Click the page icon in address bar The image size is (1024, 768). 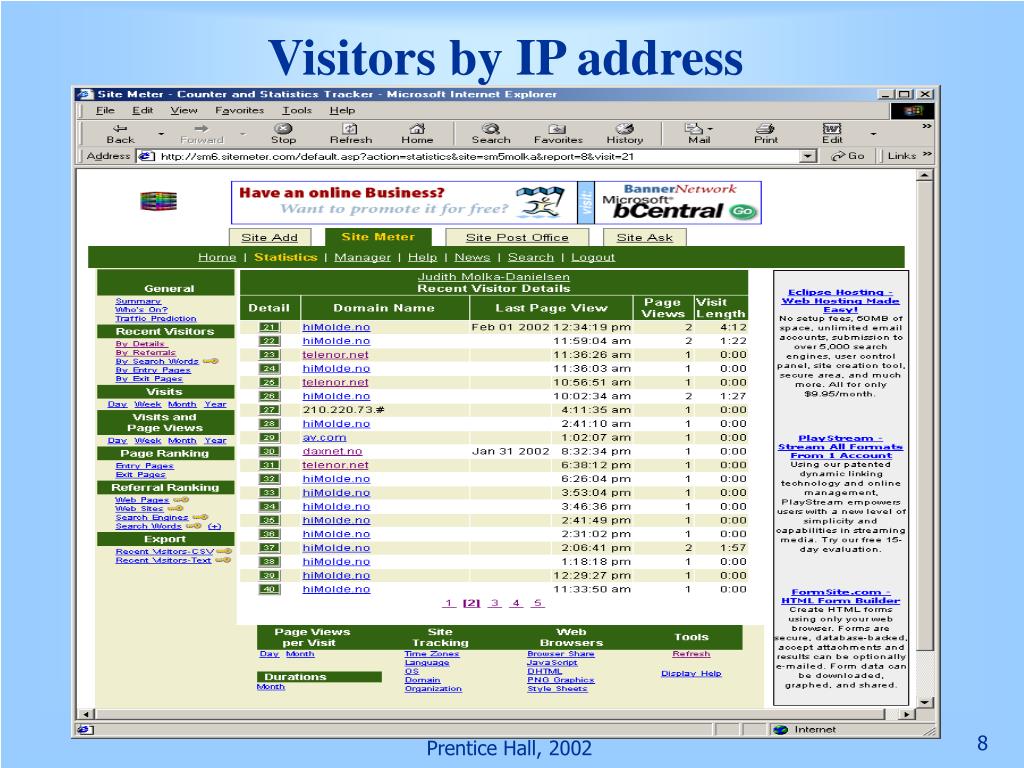pyautogui.click(x=146, y=156)
